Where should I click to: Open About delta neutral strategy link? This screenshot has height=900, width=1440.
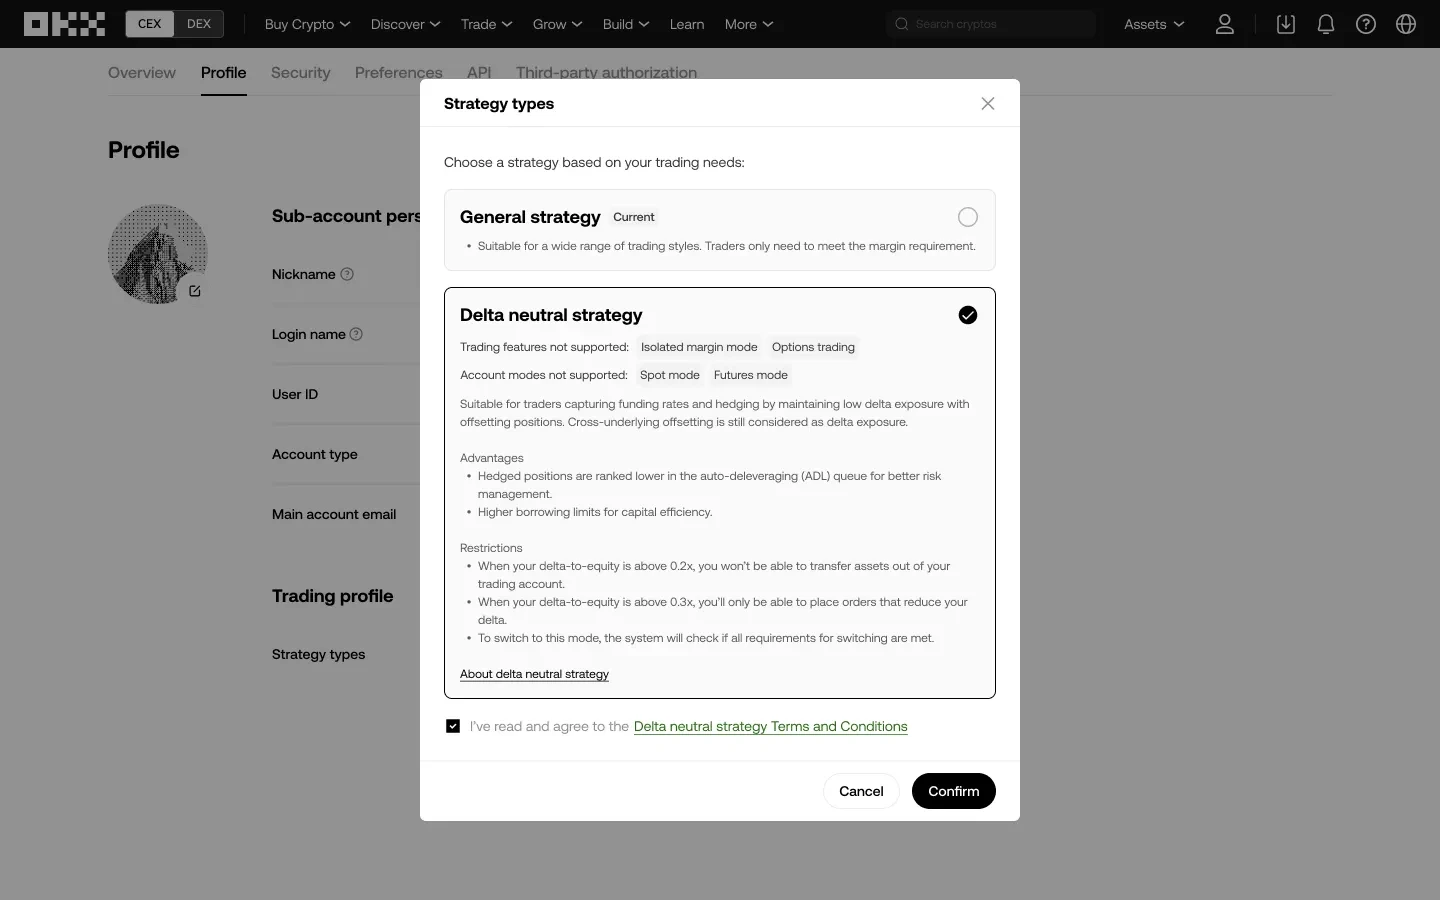[x=534, y=674]
